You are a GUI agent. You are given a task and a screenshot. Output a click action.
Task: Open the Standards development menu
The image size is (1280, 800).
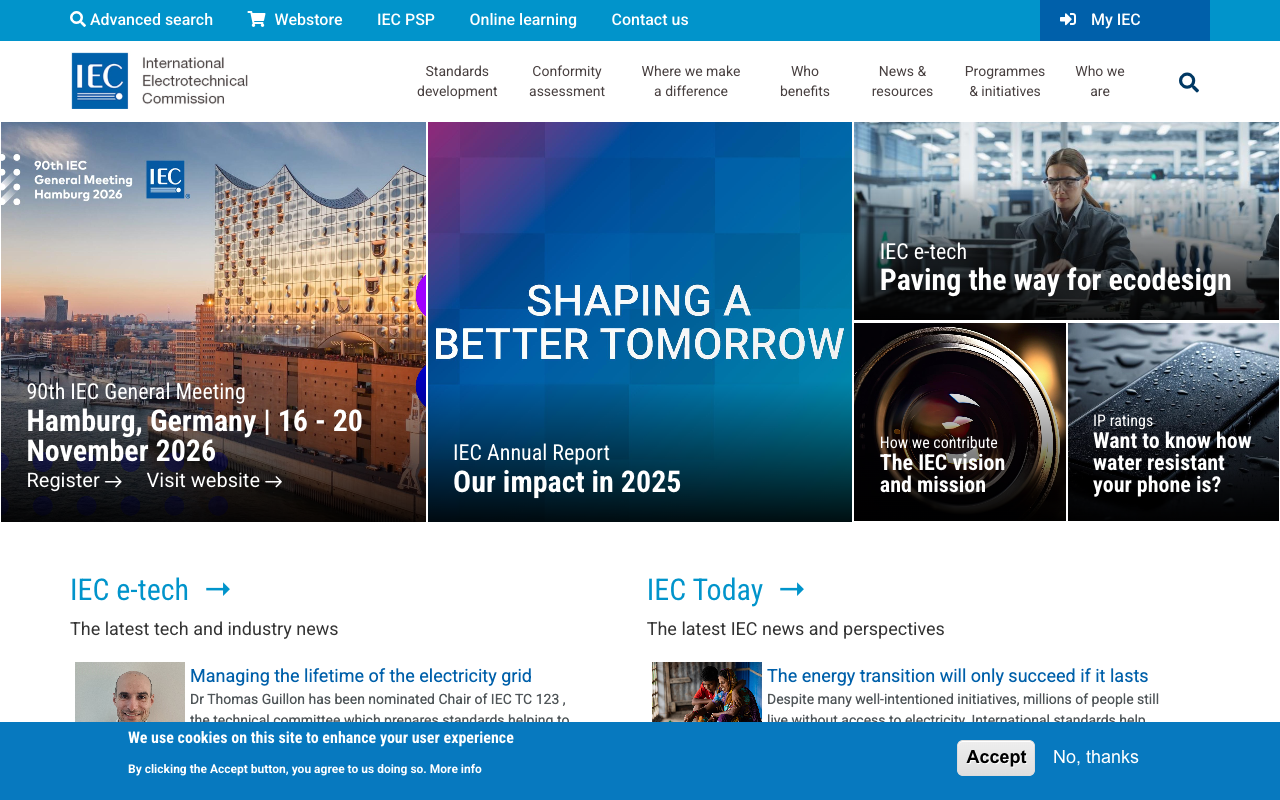[457, 81]
